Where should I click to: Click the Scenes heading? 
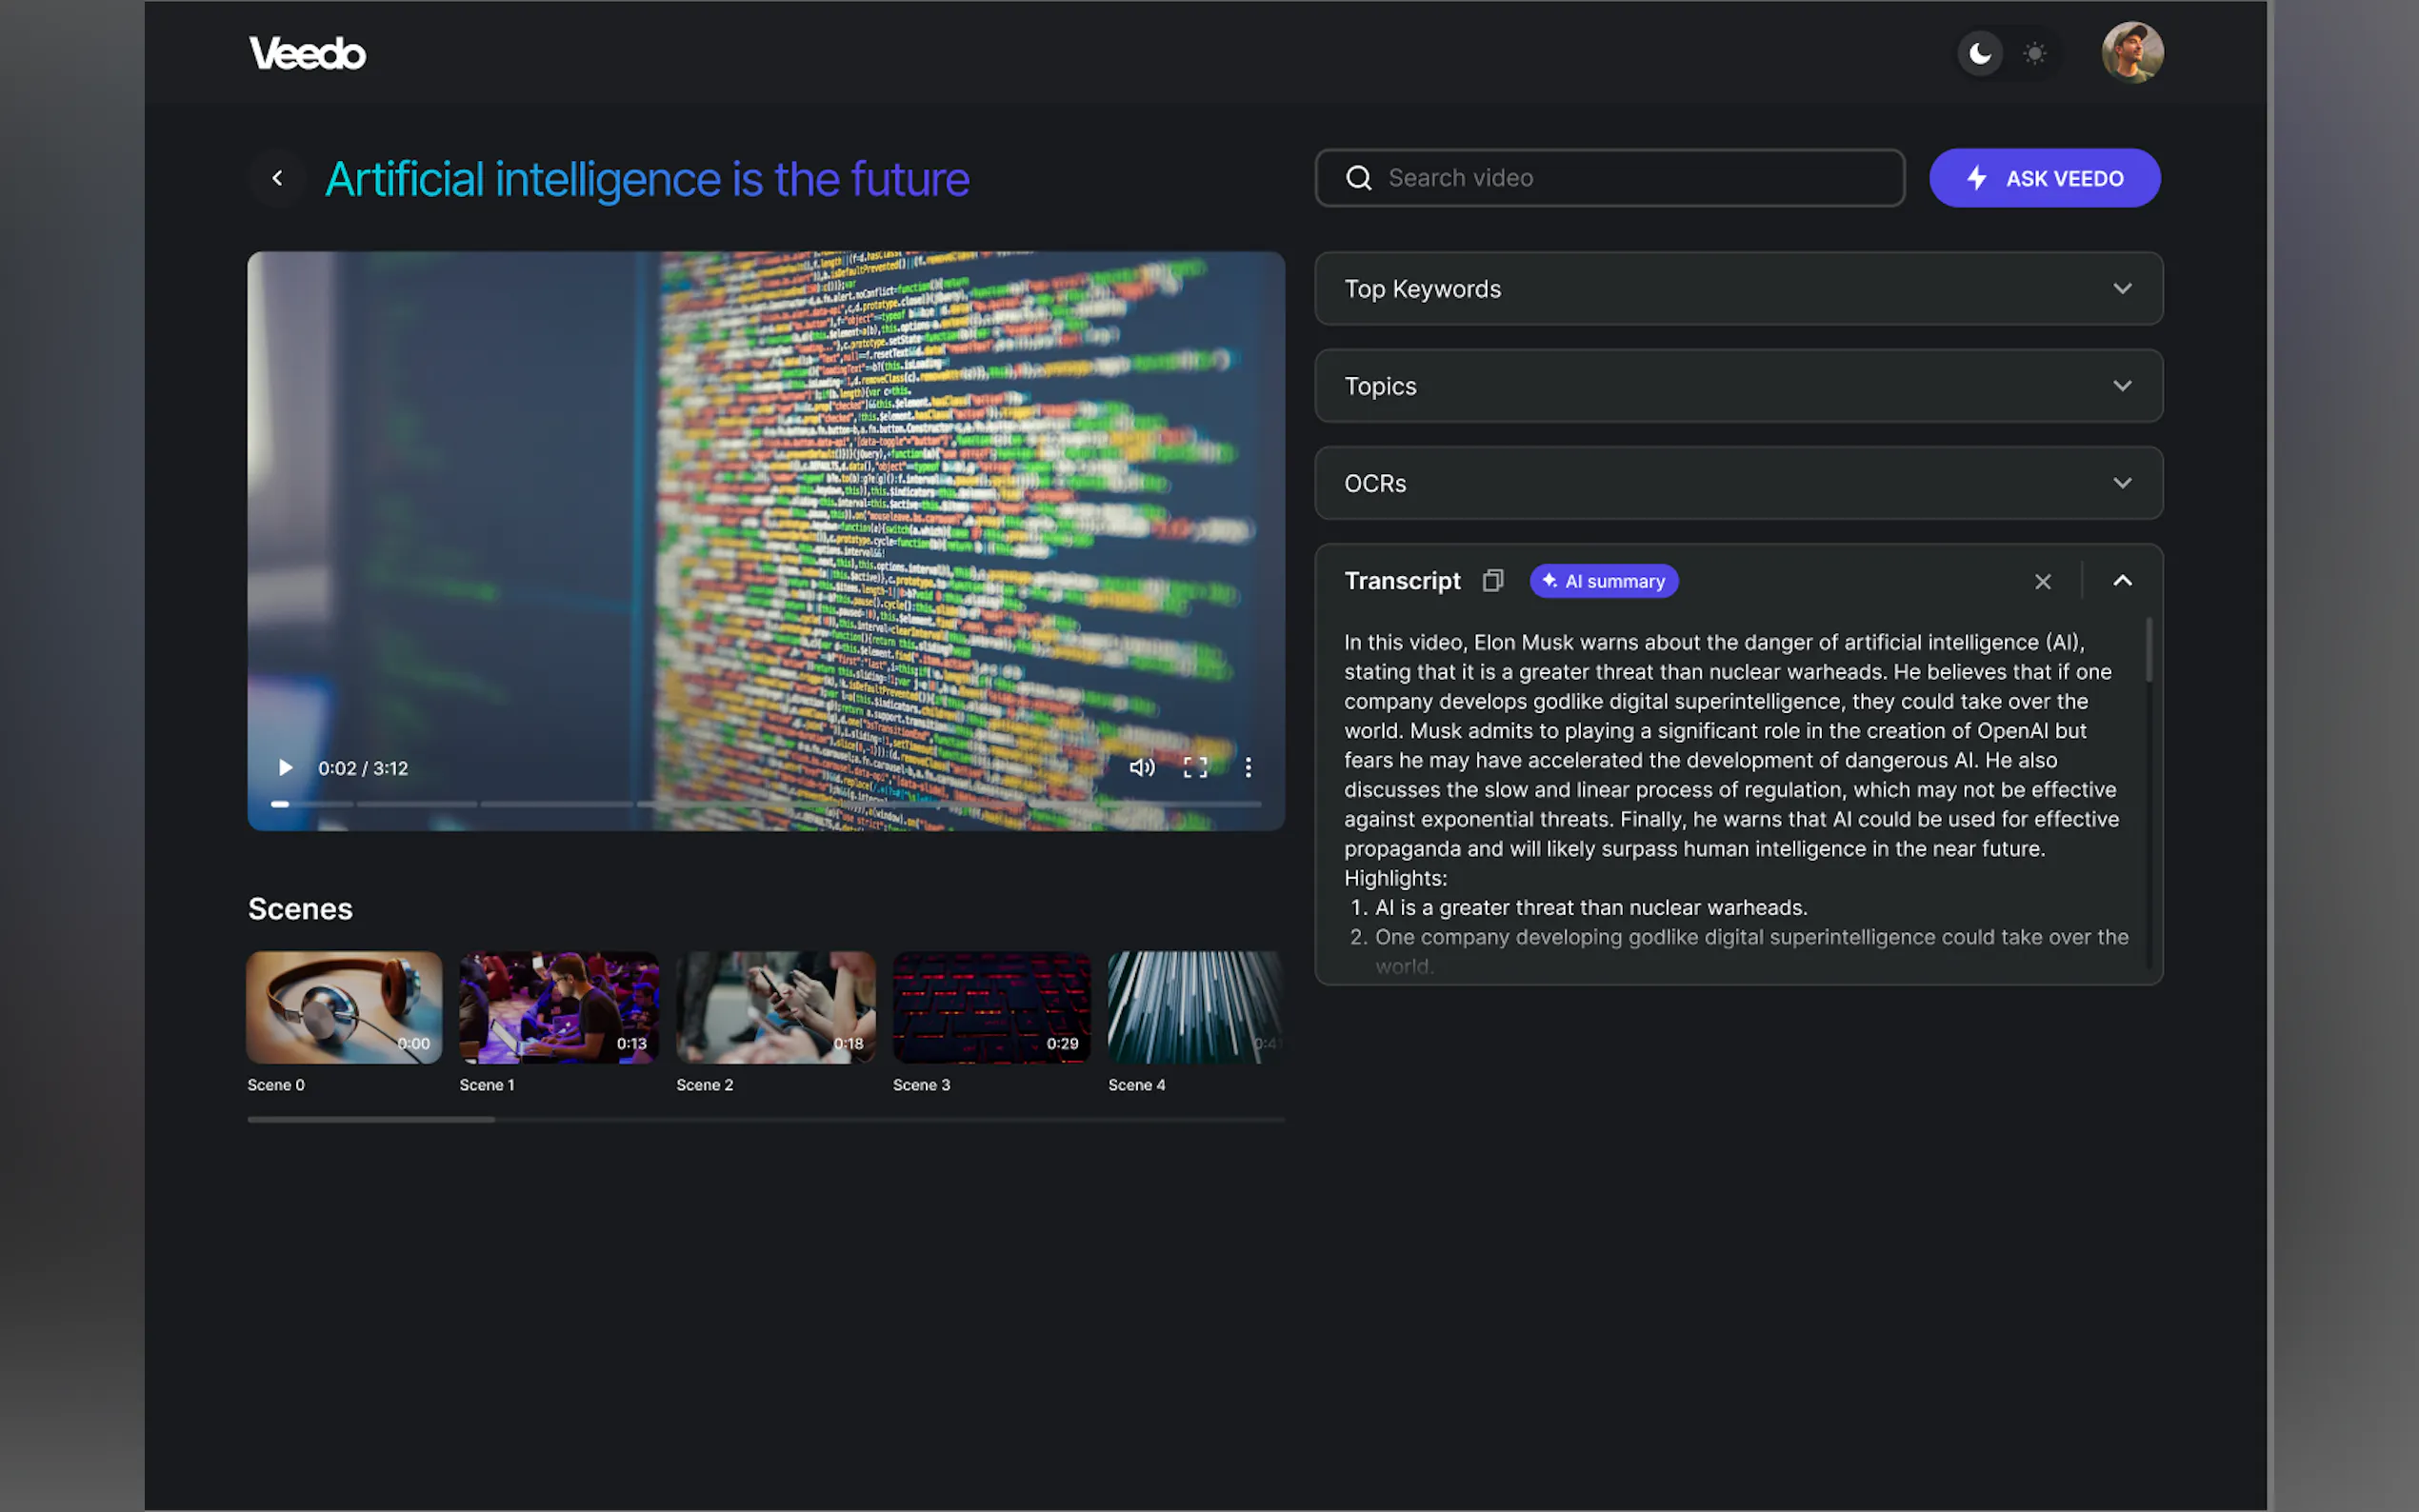pyautogui.click(x=300, y=909)
